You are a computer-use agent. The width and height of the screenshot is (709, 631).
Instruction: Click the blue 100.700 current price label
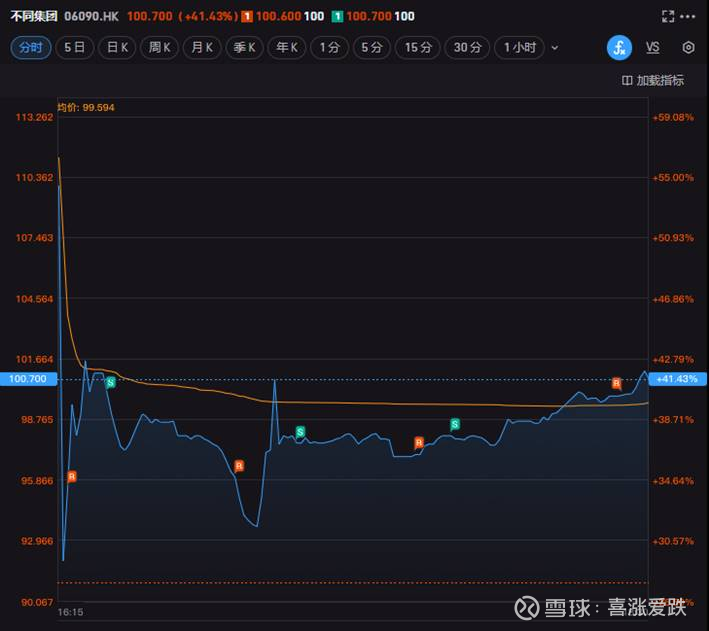point(27,379)
